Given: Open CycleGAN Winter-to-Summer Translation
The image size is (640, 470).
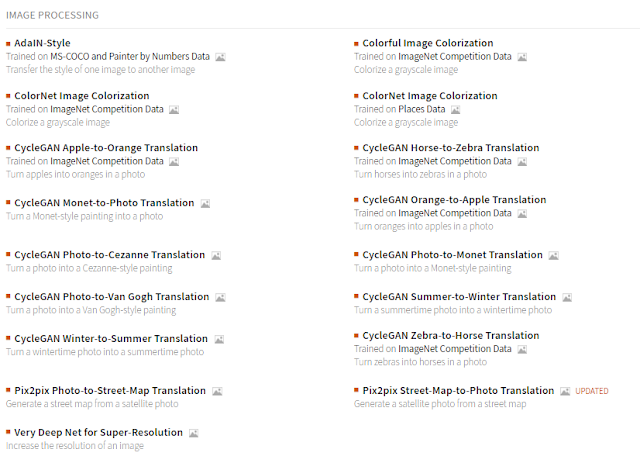Looking at the screenshot, I should tap(111, 339).
